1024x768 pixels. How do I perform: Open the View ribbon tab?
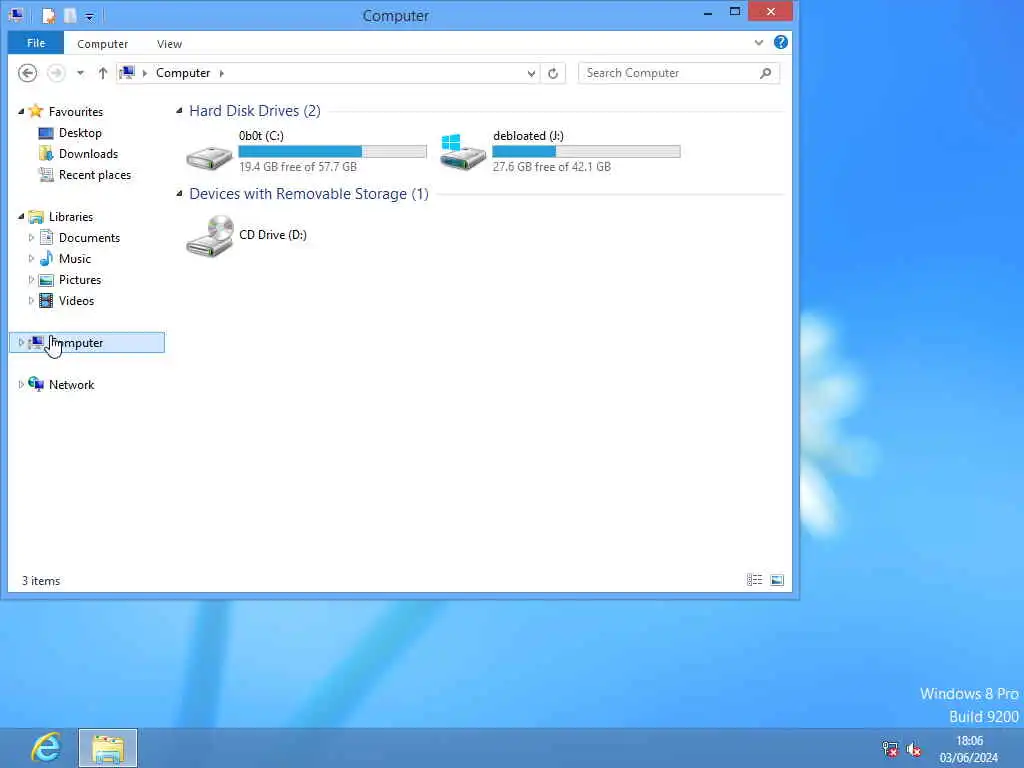click(x=169, y=44)
